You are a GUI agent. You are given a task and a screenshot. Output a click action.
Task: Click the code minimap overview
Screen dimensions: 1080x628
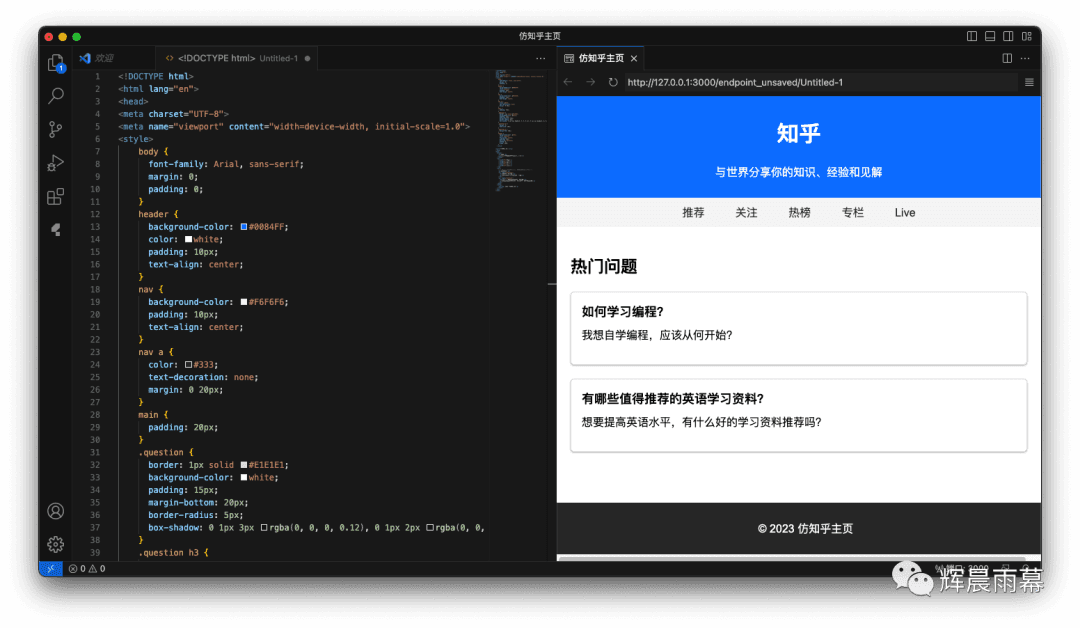click(x=521, y=131)
